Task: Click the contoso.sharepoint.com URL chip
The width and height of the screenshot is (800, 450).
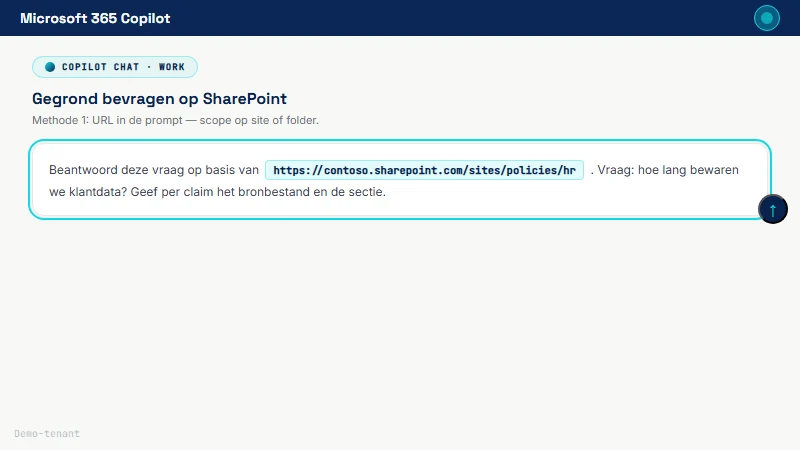Action: click(x=424, y=170)
